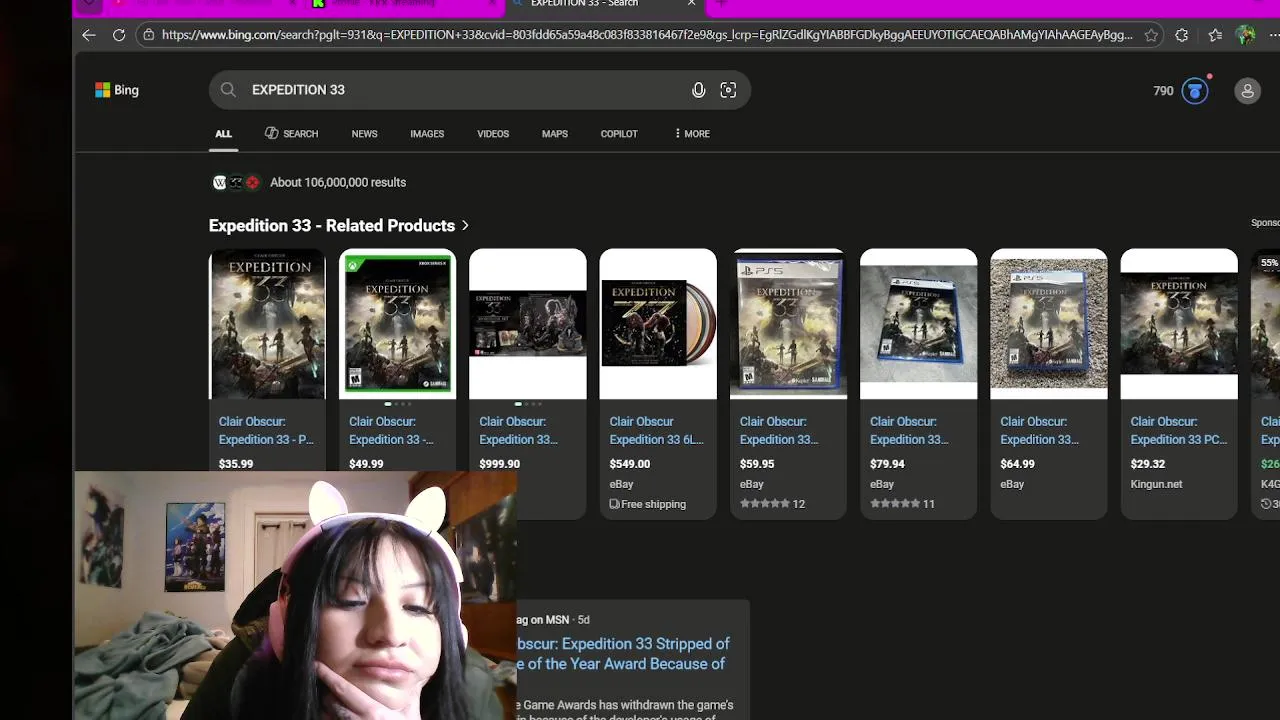Open Clair Obscur: Expedition 33 PC... link
Screen dimensions: 1280x720
point(1178,431)
